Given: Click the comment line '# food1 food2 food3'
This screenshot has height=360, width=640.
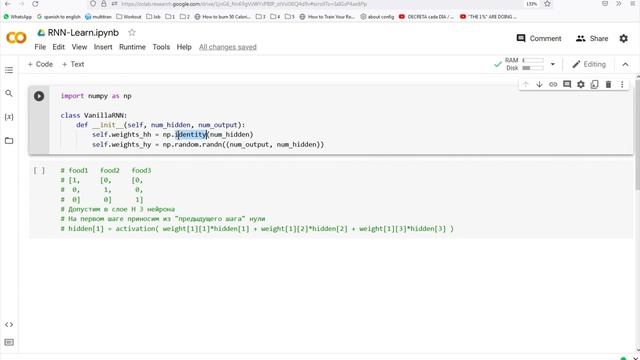Looking at the screenshot, I should tap(106, 171).
